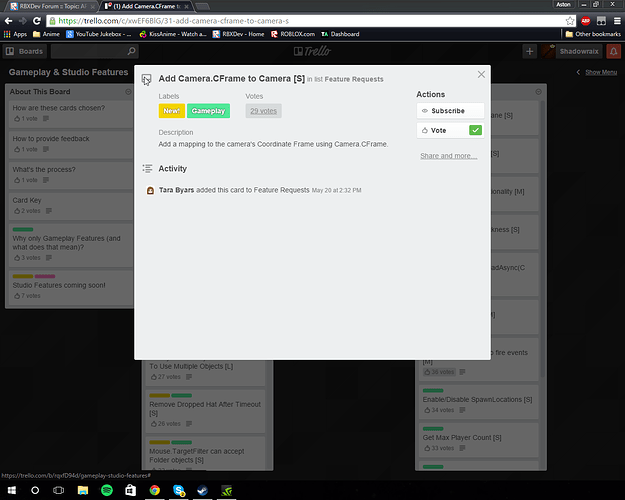Click Tara Byars avatar in Activity
Viewport: 625px width, 500px height.
point(150,191)
